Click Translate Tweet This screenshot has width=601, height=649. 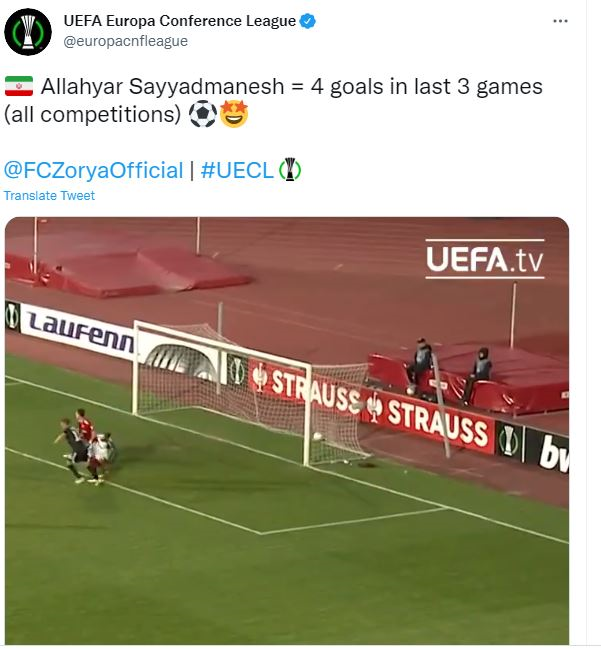[49, 195]
